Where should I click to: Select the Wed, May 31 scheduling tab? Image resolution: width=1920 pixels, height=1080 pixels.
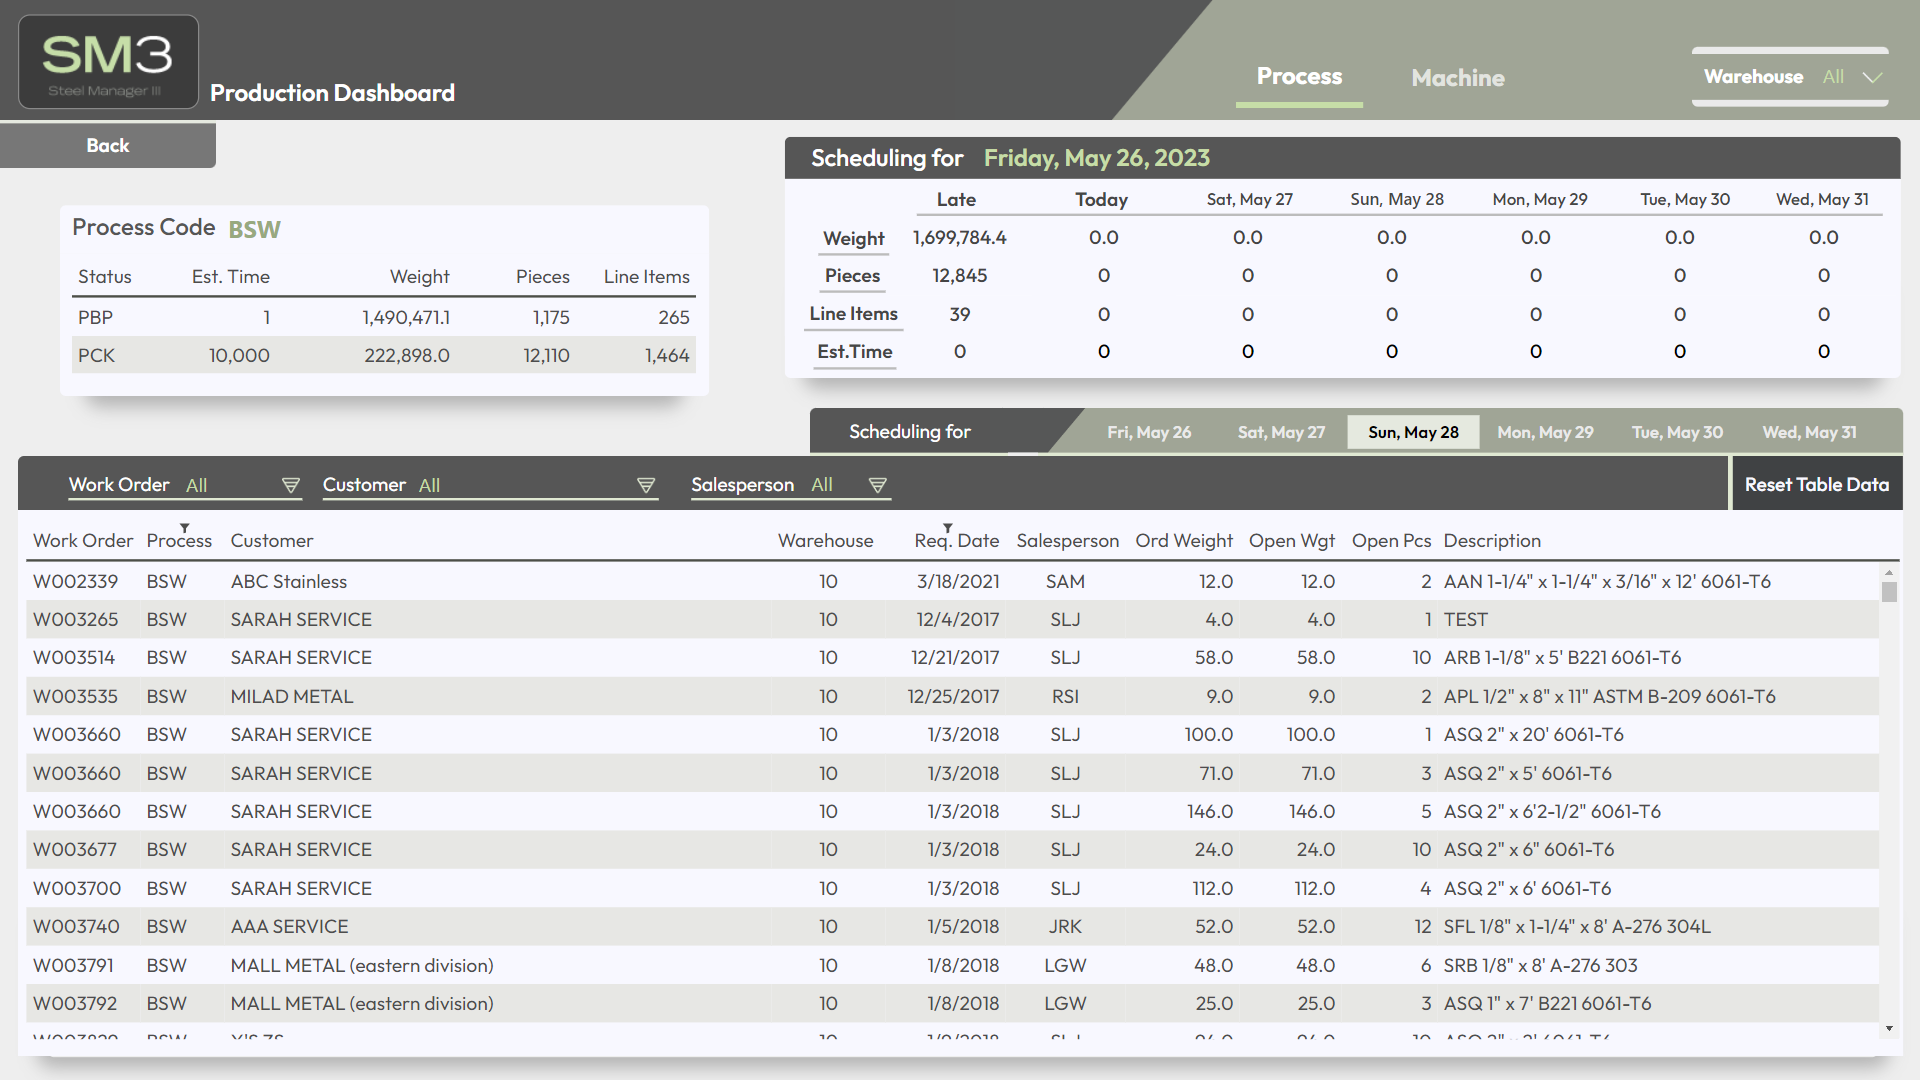tap(1809, 431)
